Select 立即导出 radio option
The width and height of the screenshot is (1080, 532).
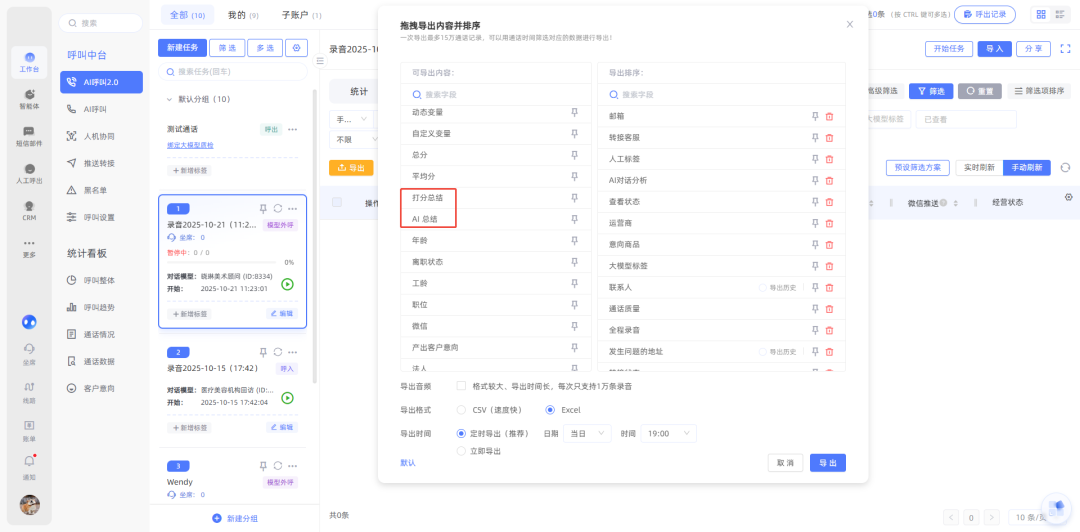pos(461,451)
